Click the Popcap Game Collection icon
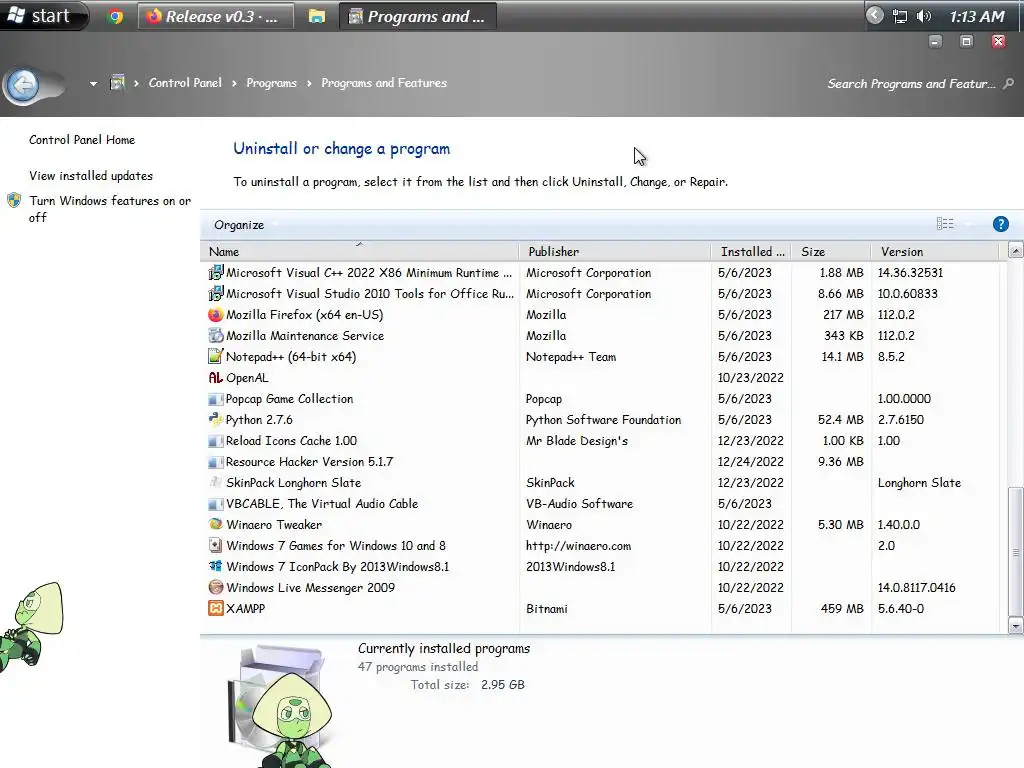Screen dimensions: 1024x768 tap(216, 398)
